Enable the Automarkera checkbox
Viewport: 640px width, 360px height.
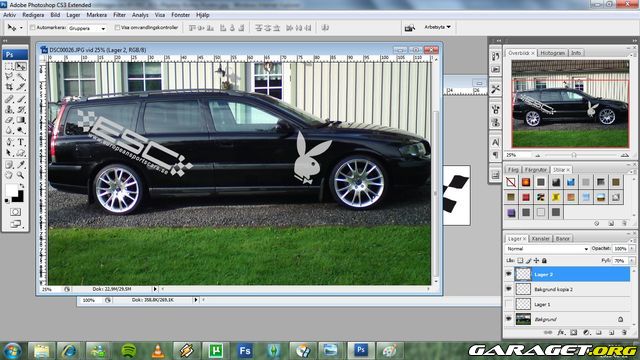(x=33, y=28)
